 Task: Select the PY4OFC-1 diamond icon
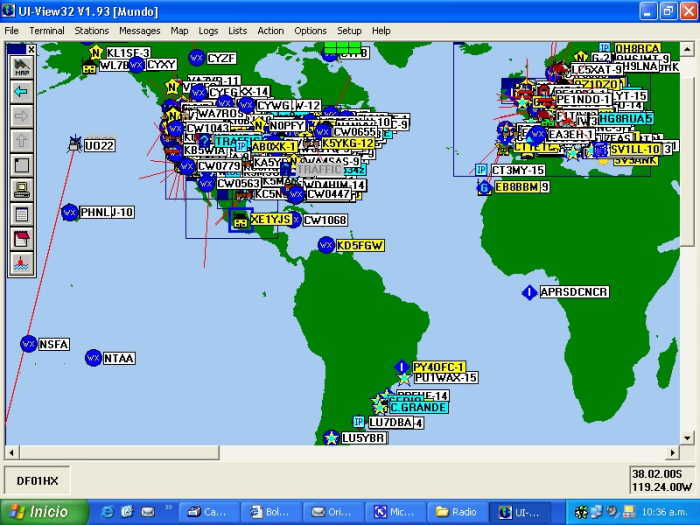[x=402, y=367]
